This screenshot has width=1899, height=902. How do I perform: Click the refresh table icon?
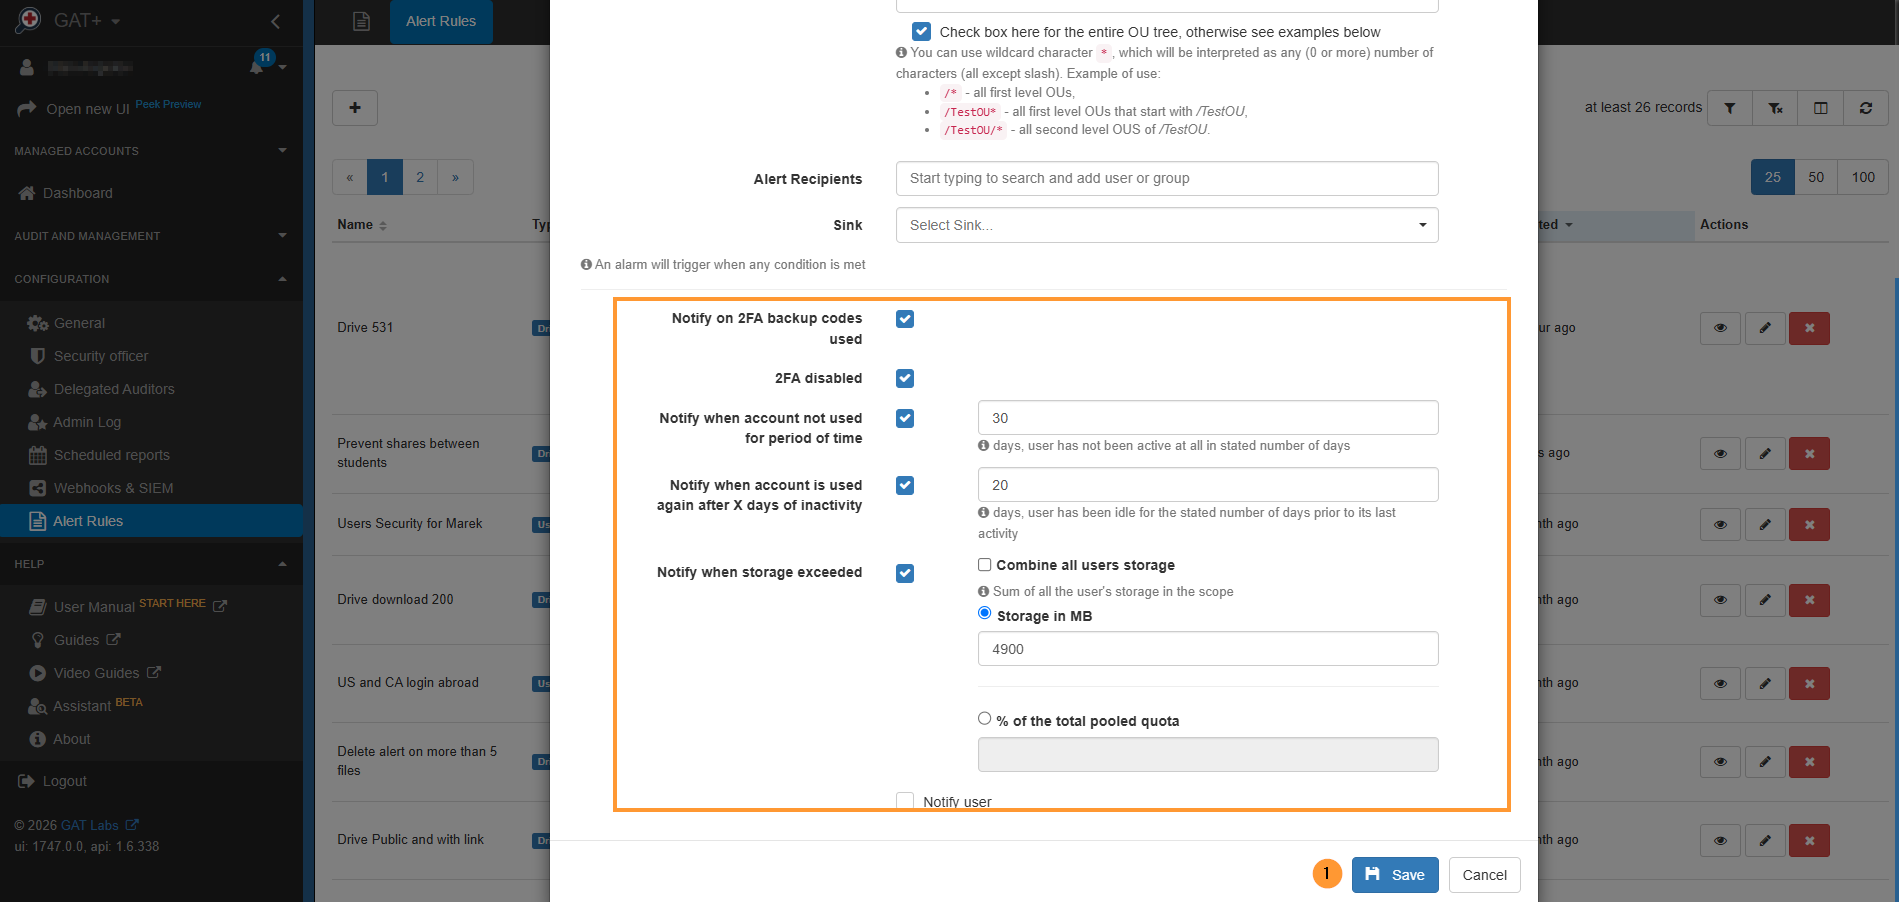tap(1866, 108)
